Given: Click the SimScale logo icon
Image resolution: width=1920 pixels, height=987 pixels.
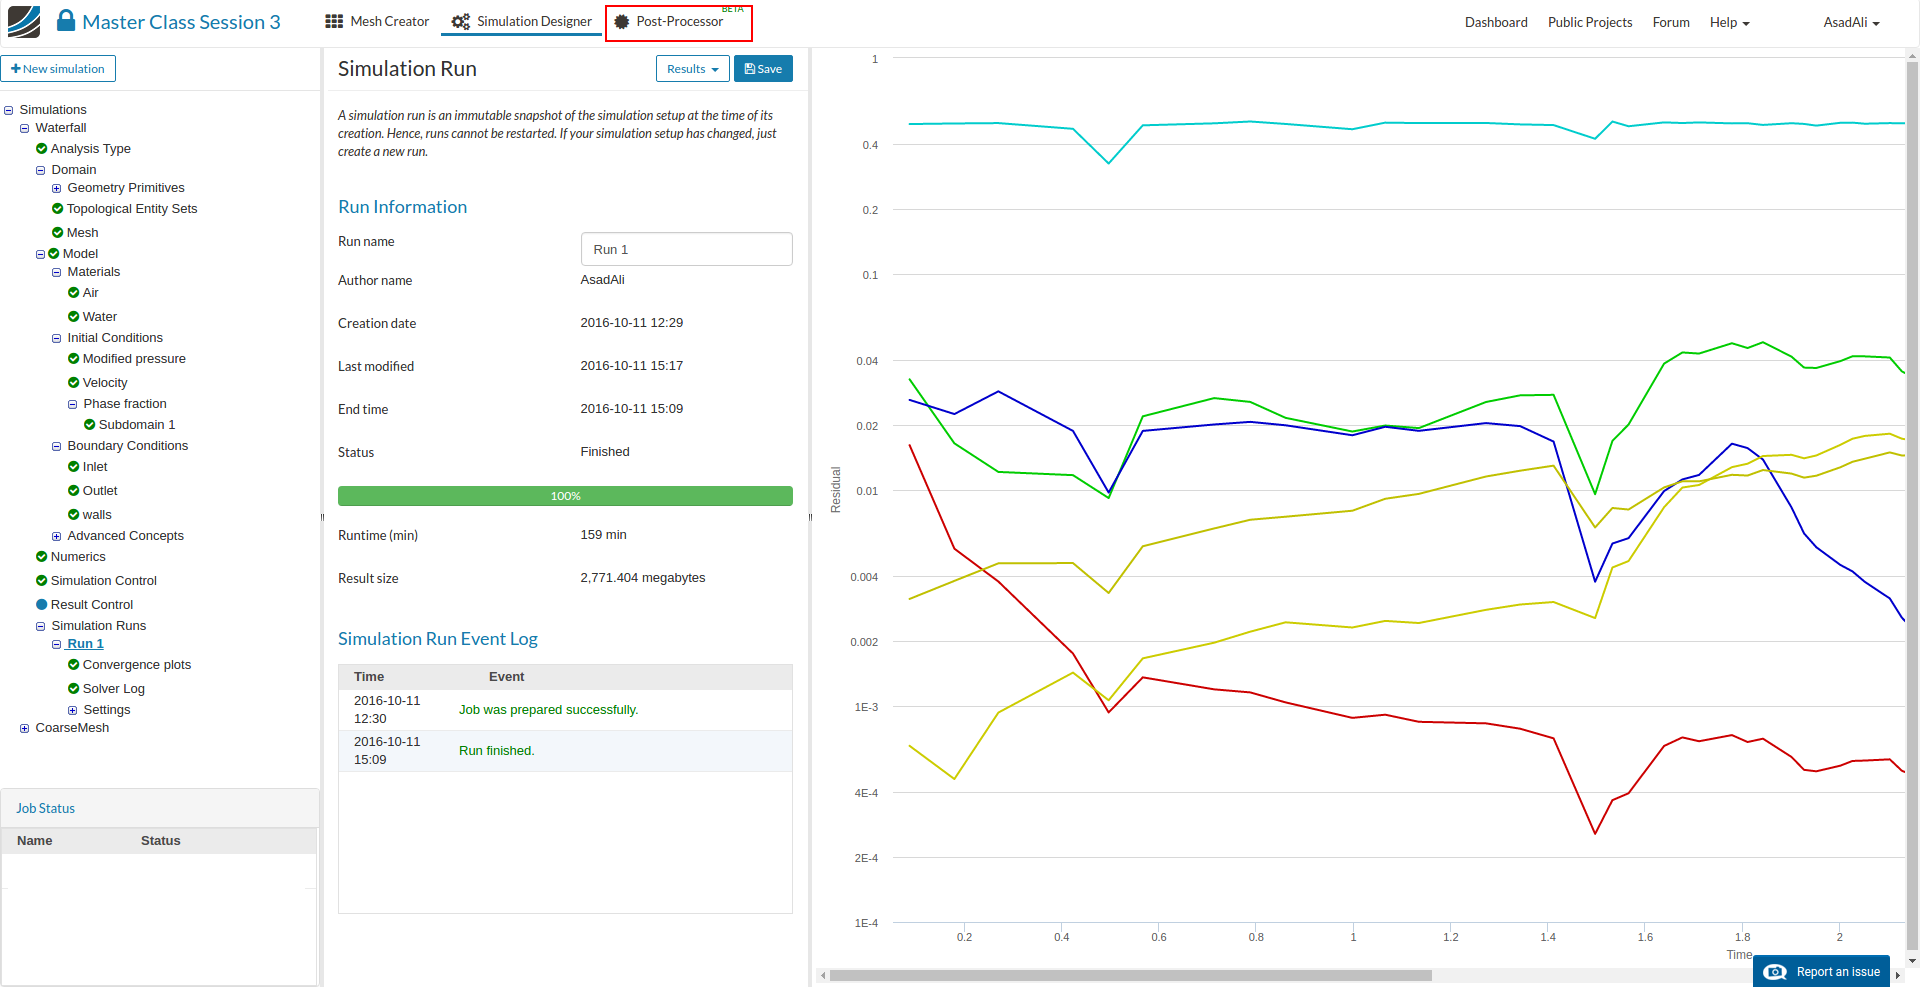Looking at the screenshot, I should [24, 22].
